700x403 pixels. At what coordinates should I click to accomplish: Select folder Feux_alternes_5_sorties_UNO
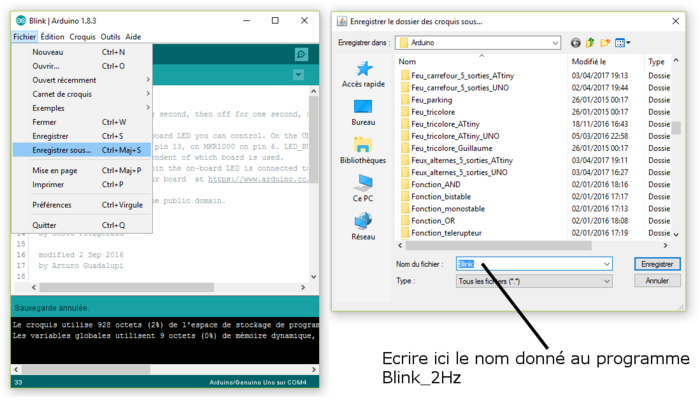tap(459, 172)
